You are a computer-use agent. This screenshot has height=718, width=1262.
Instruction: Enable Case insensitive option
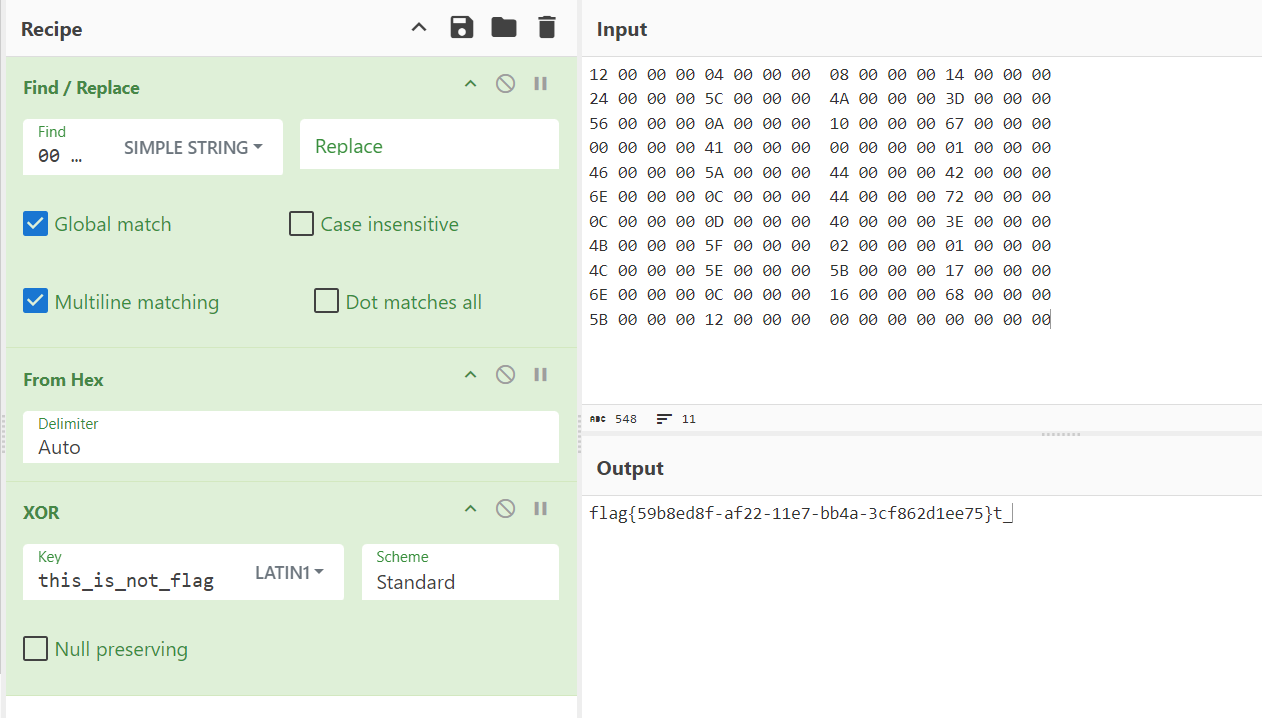(301, 224)
